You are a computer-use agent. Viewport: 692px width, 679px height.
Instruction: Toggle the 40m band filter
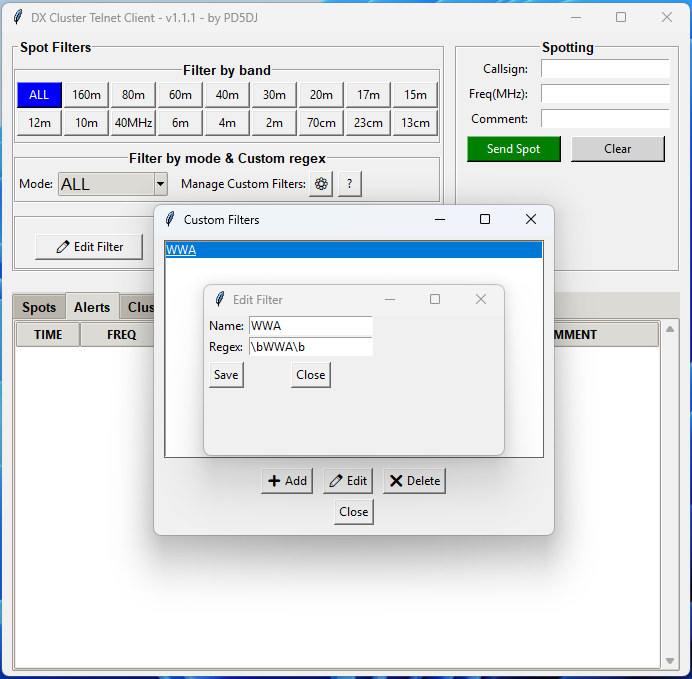pos(227,95)
